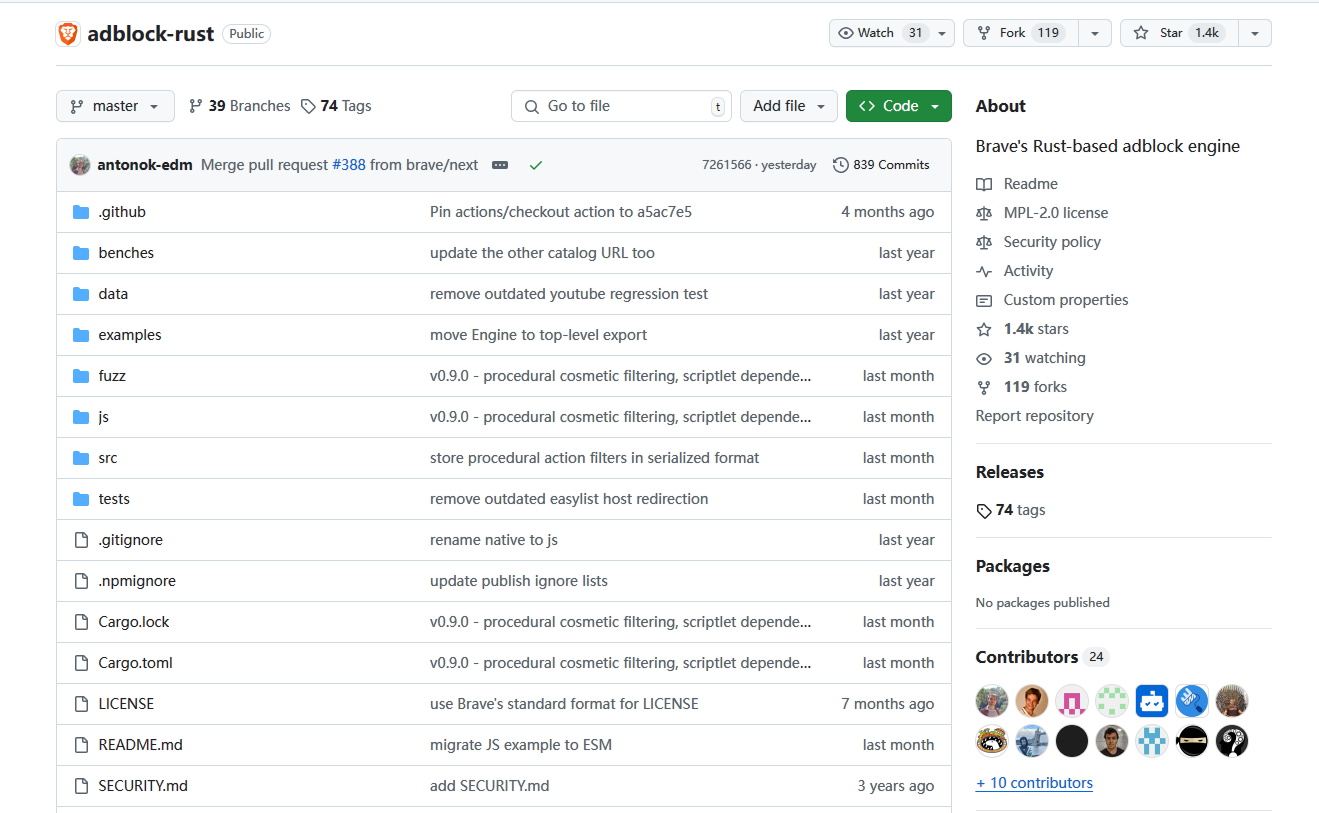Open the fuzz folder
This screenshot has width=1319, height=813.
tap(112, 376)
